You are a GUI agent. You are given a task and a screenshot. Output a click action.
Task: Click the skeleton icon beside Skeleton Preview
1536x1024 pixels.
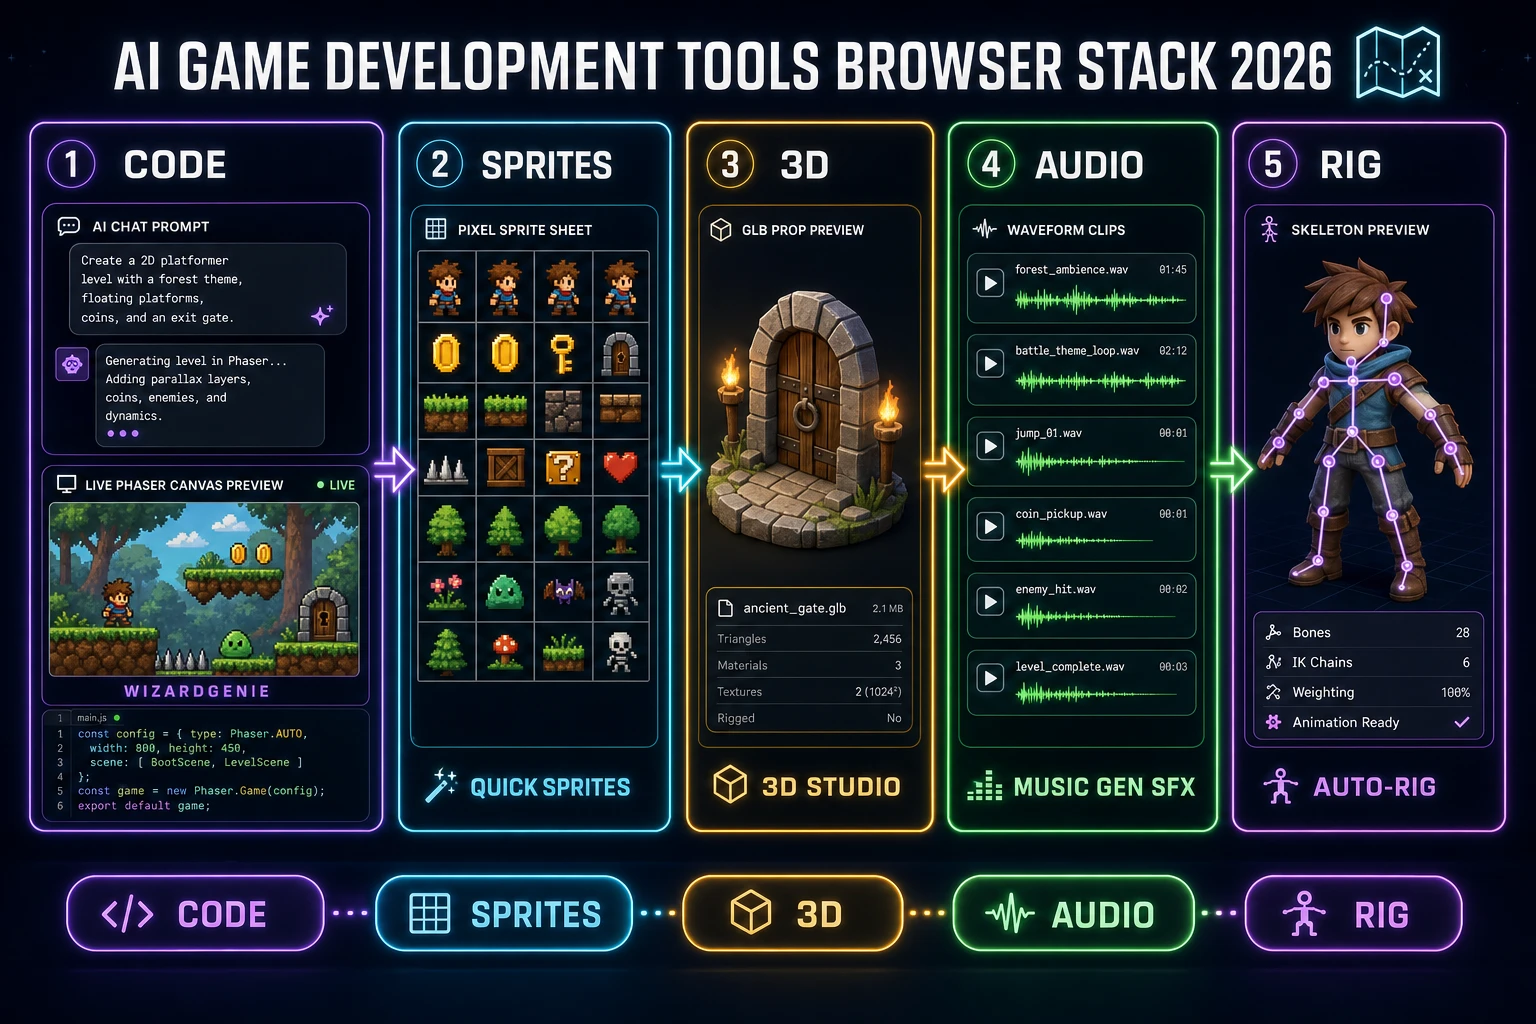point(1269,229)
